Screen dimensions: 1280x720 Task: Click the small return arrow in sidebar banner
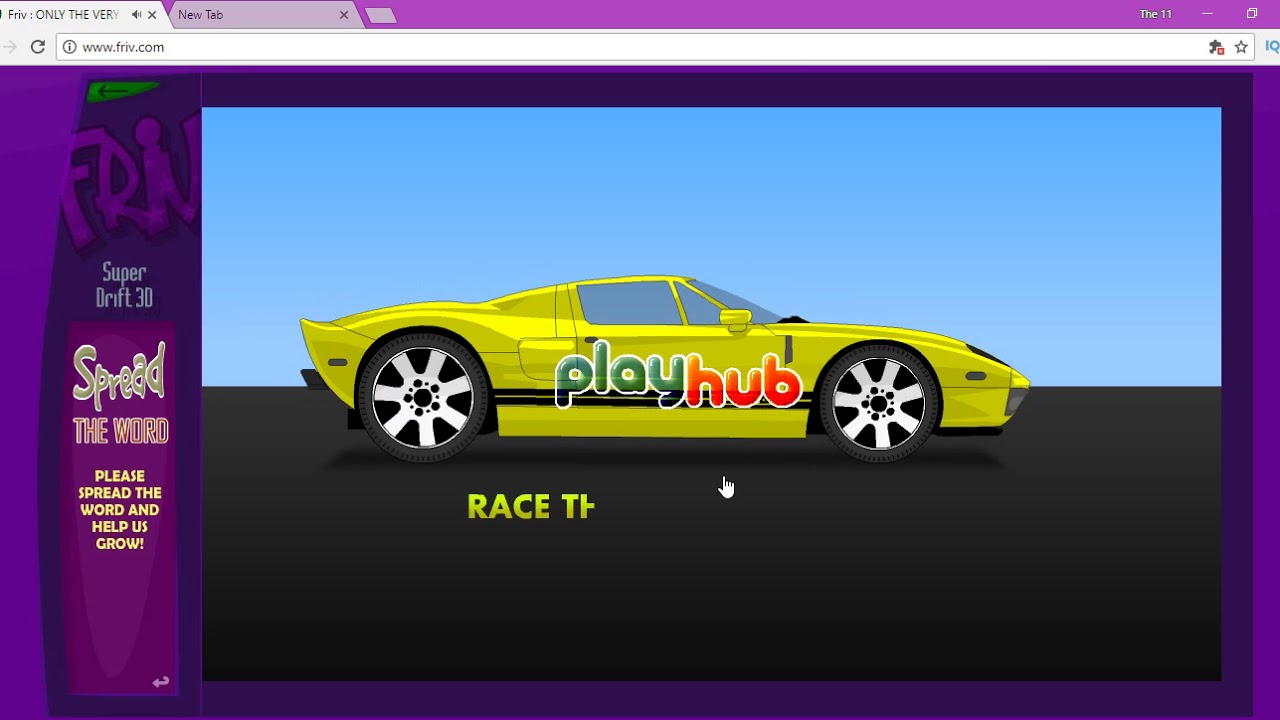coord(161,682)
